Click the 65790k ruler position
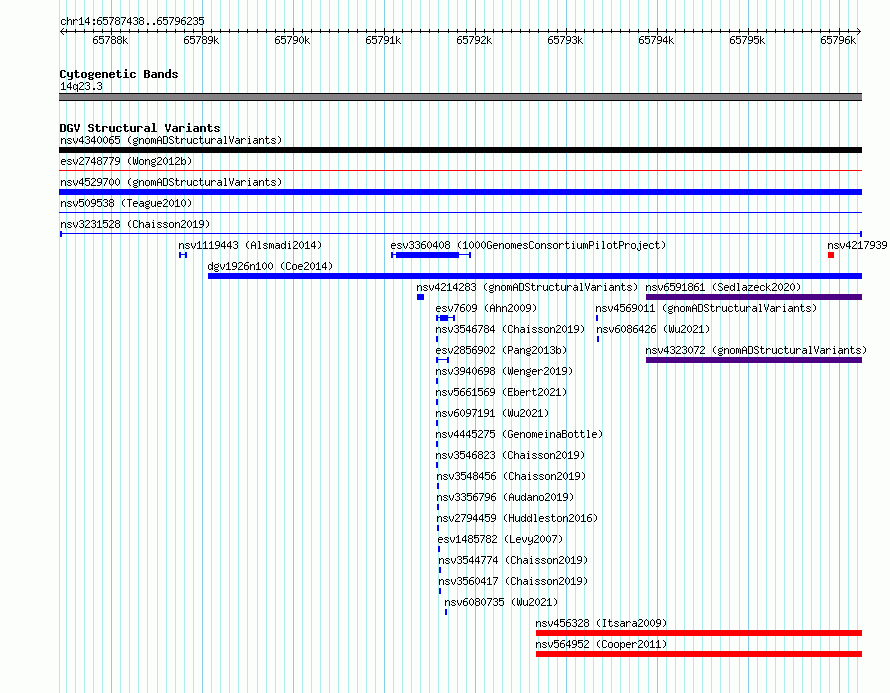Viewport: 890px width, 693px height. [x=292, y=40]
